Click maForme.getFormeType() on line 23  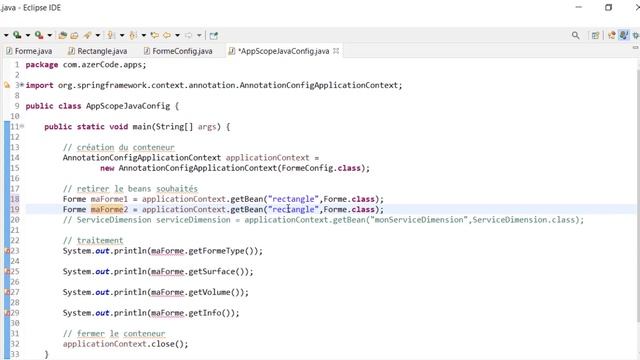click(x=204, y=251)
